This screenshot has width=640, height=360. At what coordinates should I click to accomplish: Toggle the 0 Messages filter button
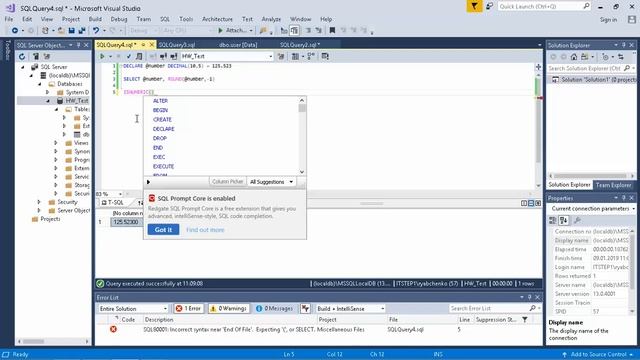click(x=275, y=309)
